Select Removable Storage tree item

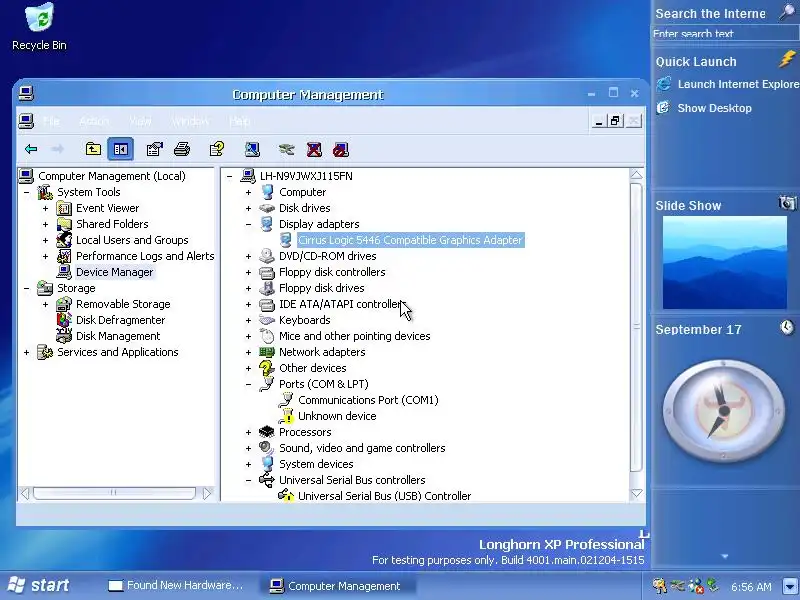123,304
